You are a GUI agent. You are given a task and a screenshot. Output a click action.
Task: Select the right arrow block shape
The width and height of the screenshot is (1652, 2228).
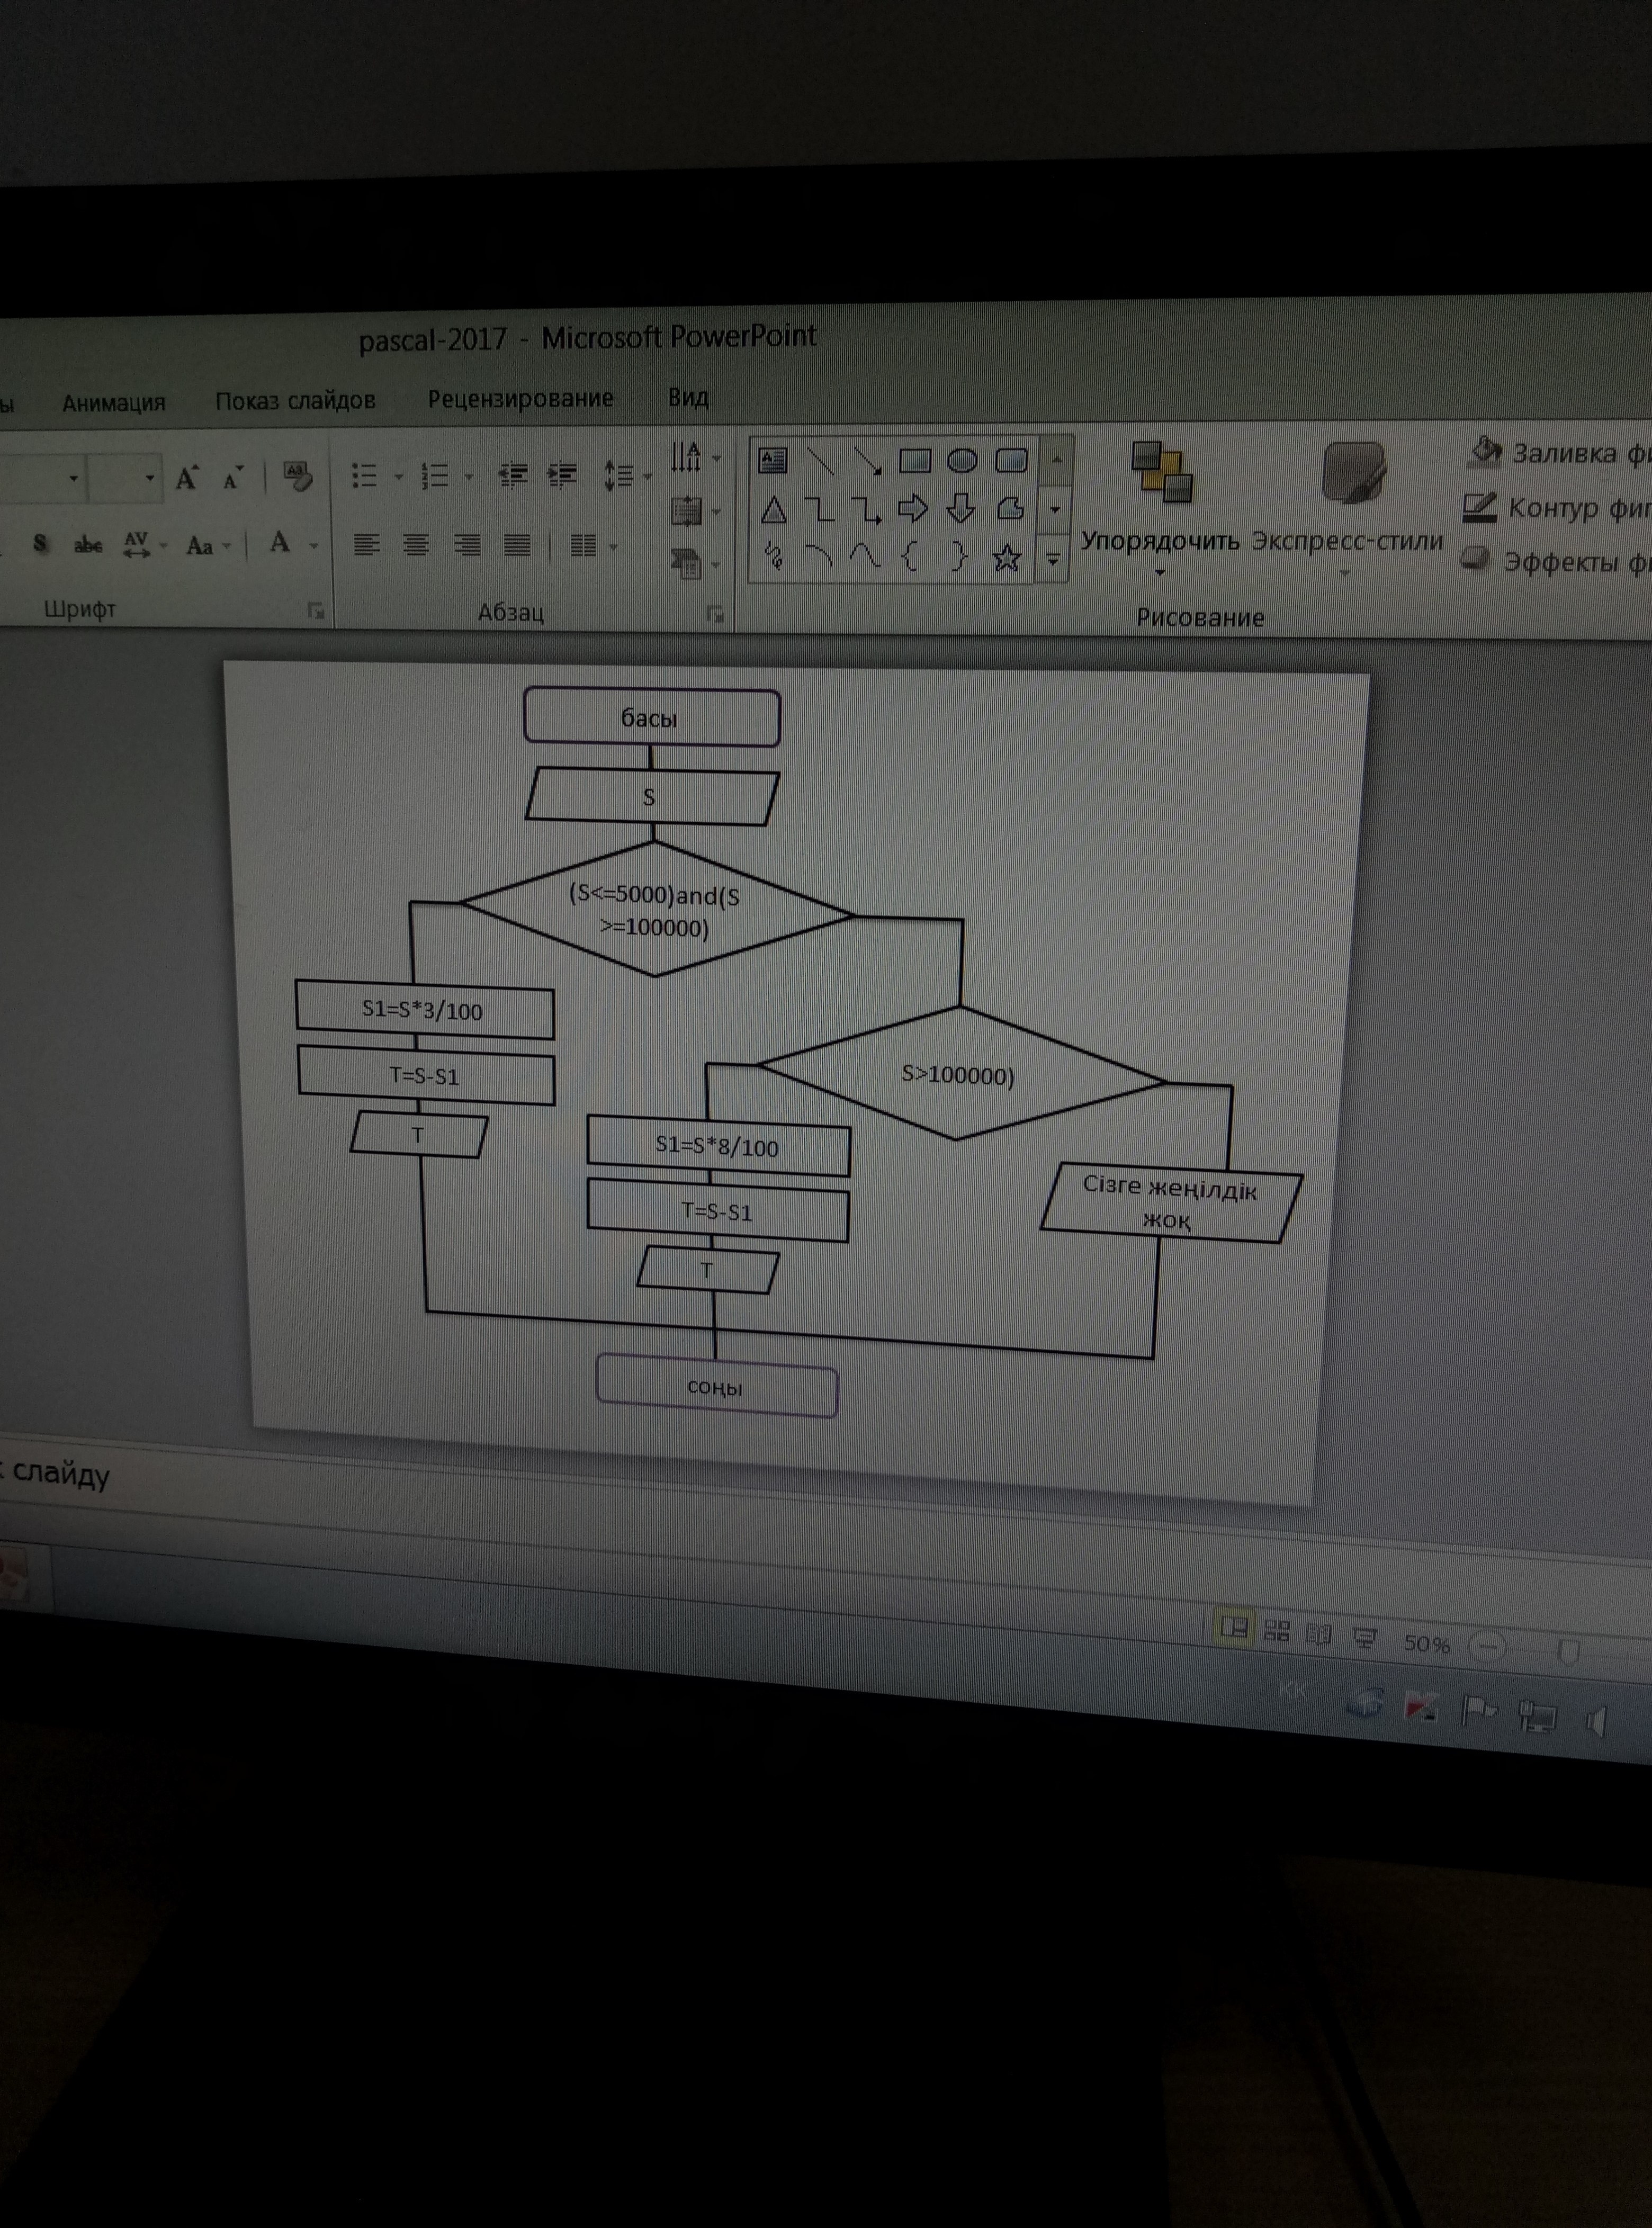pyautogui.click(x=912, y=509)
